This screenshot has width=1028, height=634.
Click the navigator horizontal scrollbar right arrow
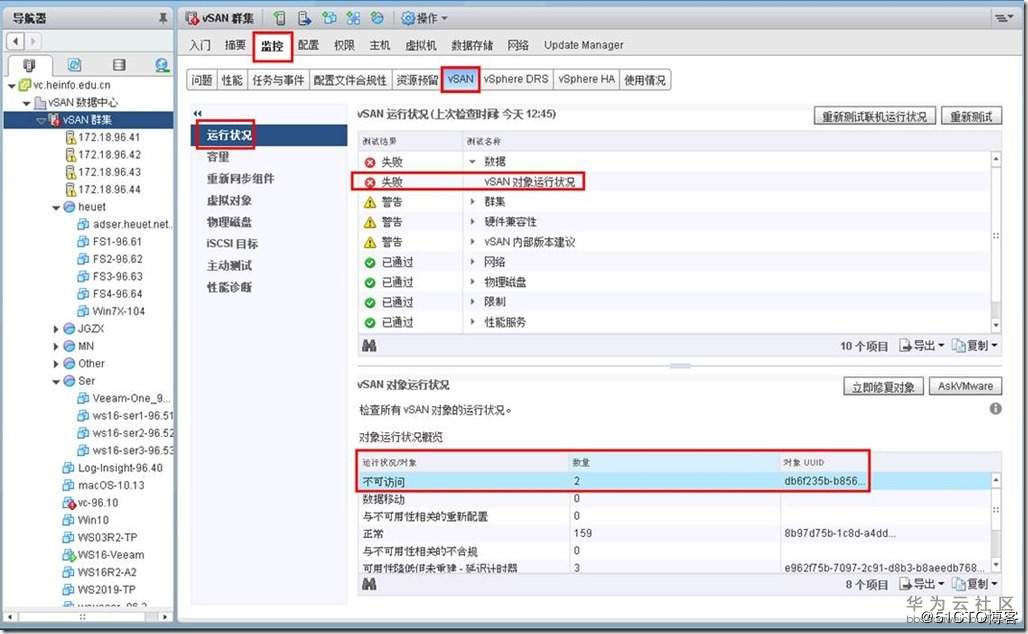click(x=165, y=617)
